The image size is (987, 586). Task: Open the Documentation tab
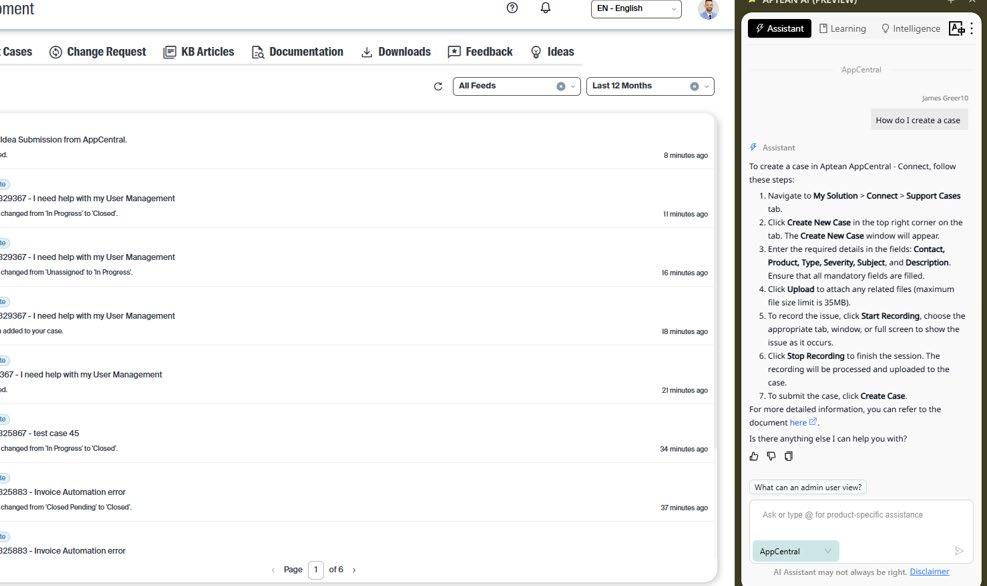[297, 52]
